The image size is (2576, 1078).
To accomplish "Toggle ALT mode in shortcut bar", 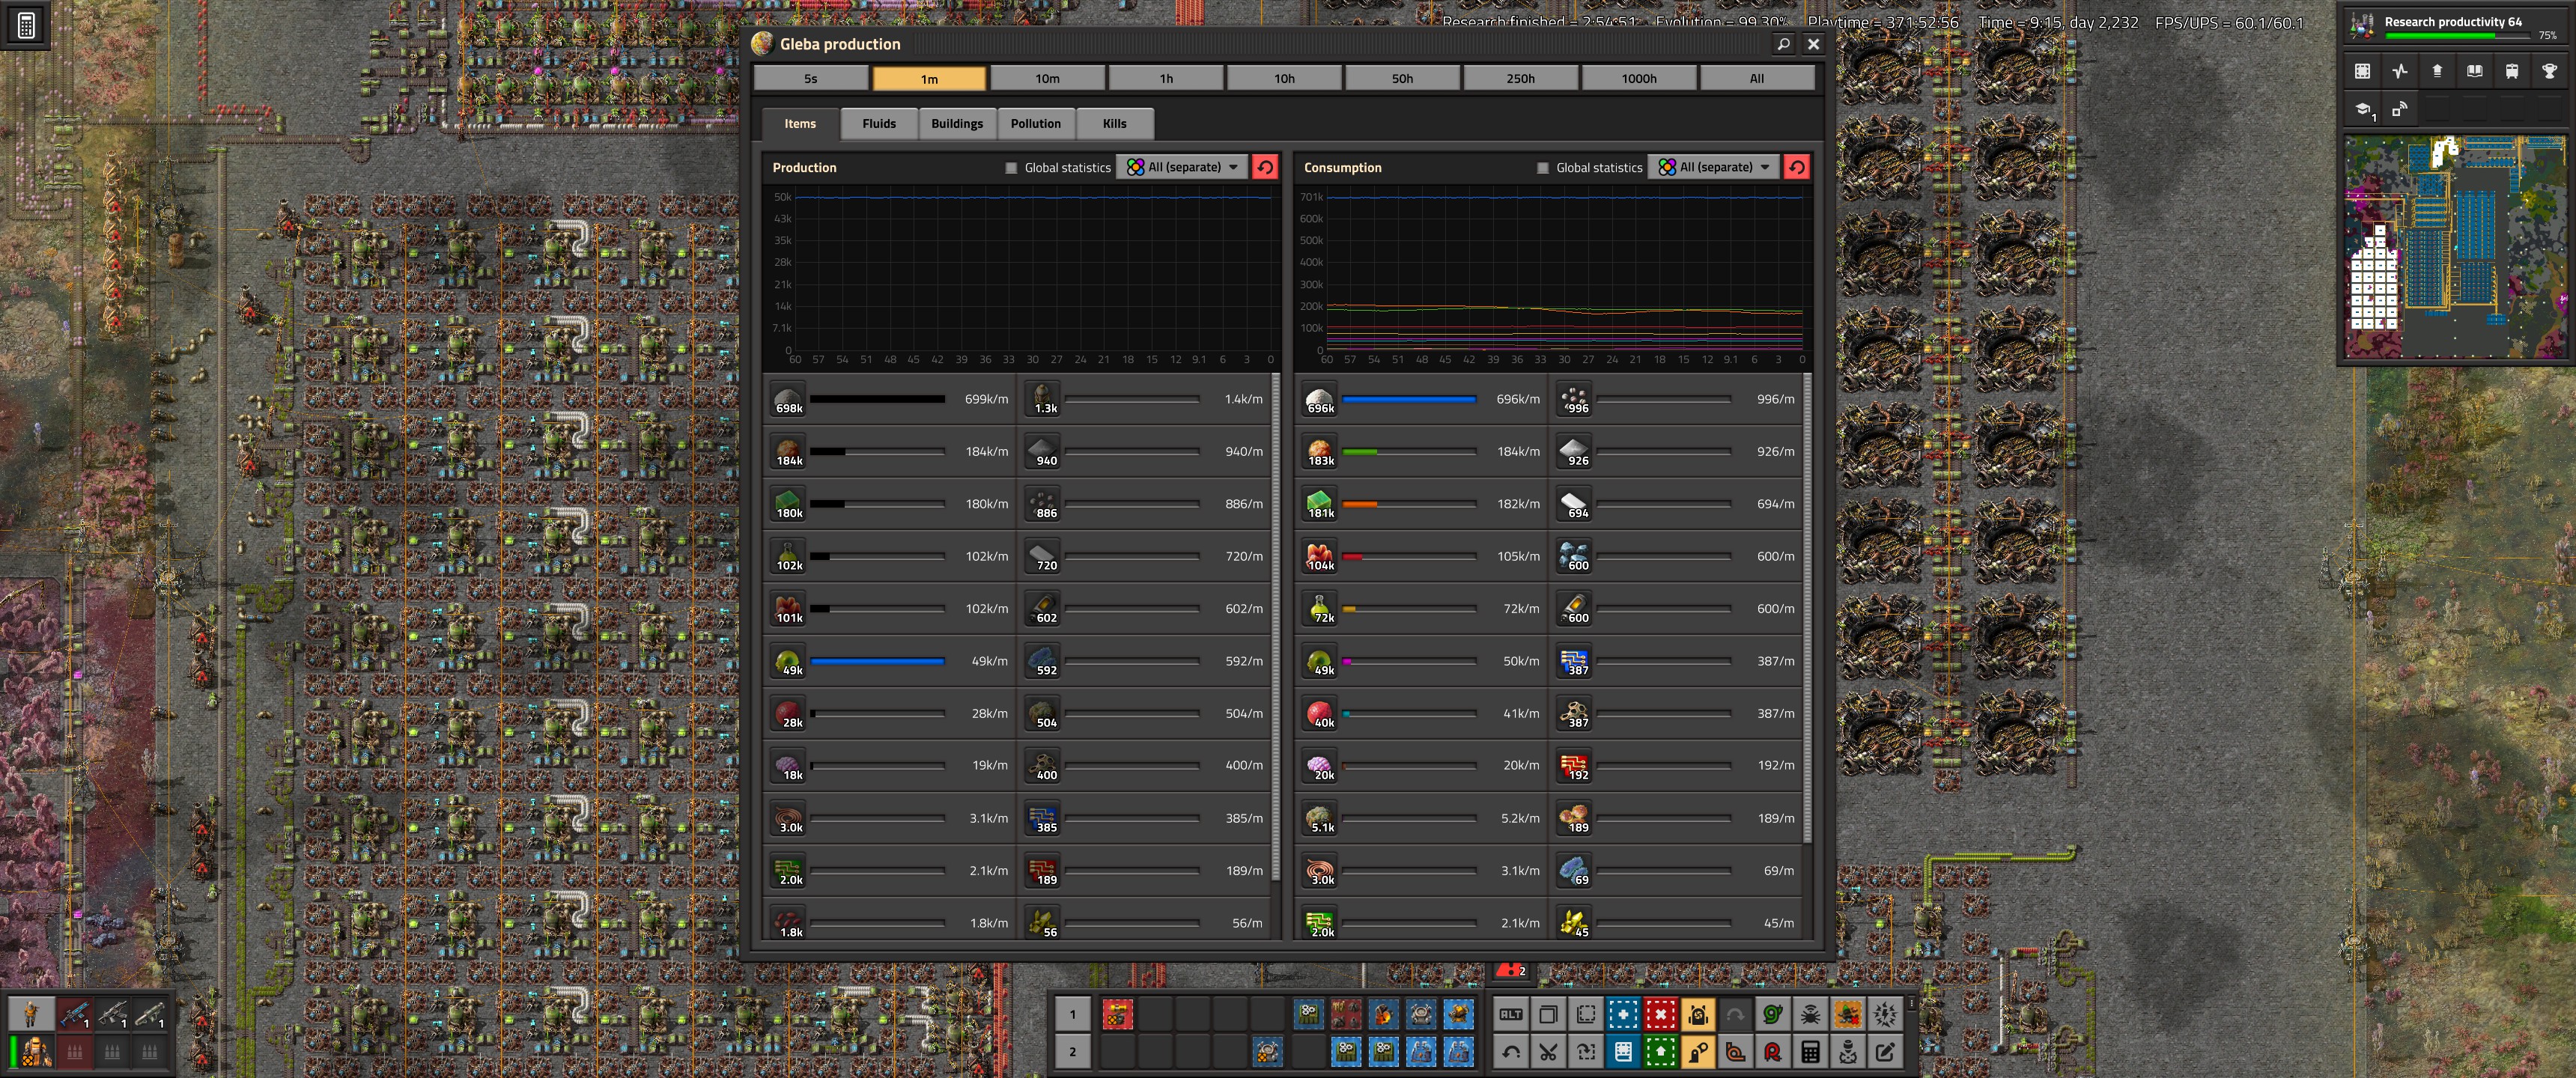I will click(1511, 1014).
